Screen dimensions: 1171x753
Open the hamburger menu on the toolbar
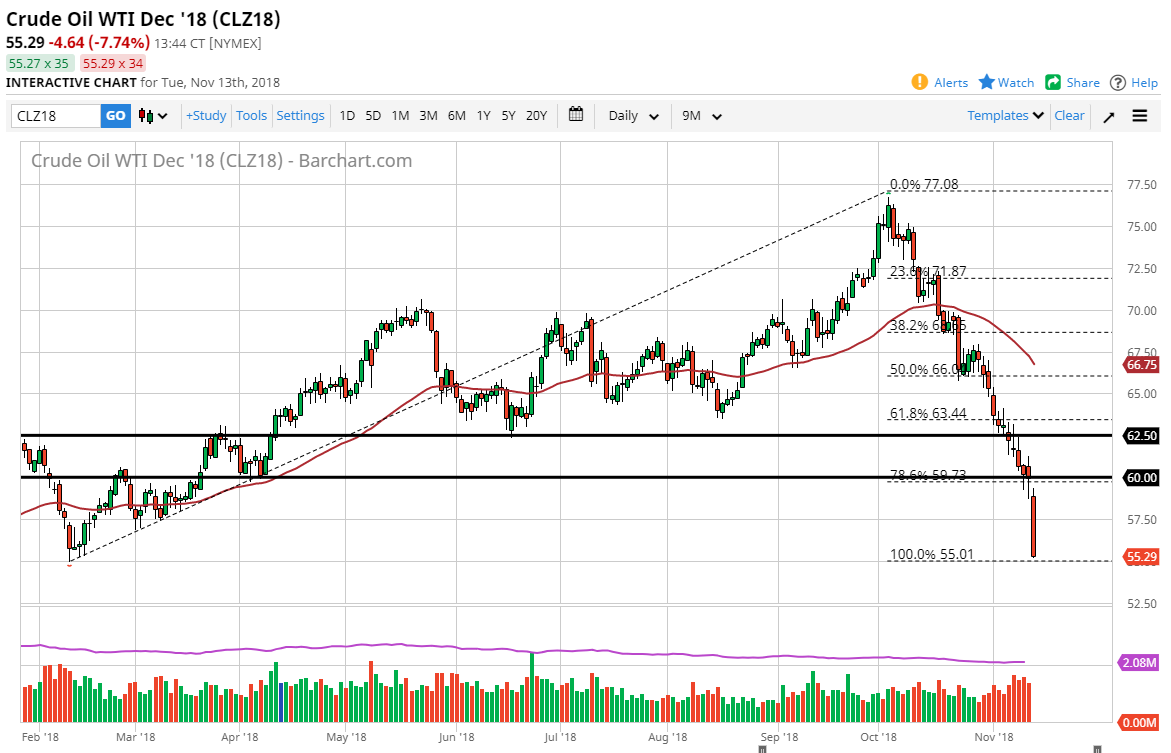[1140, 115]
